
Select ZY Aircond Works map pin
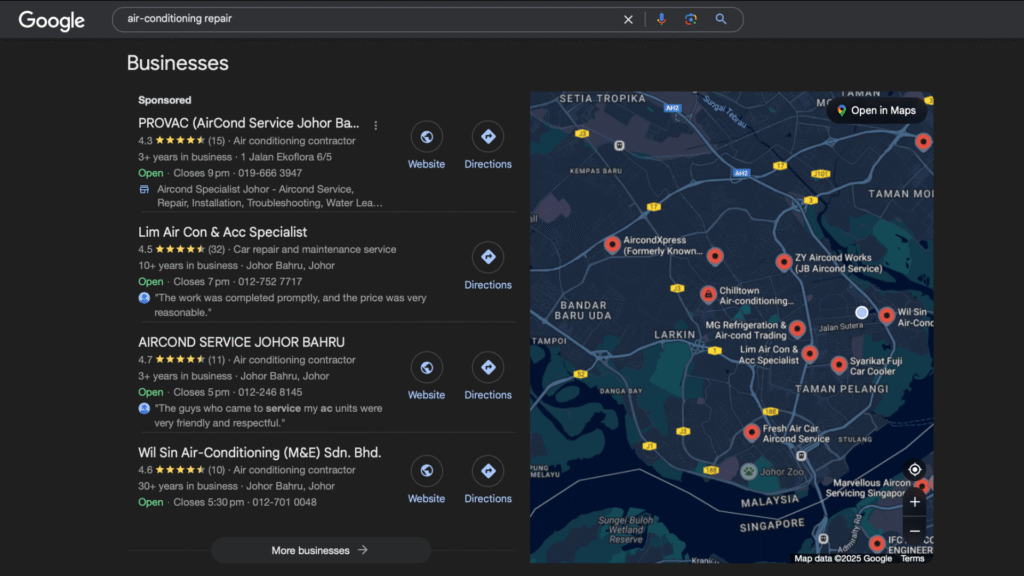click(x=784, y=262)
